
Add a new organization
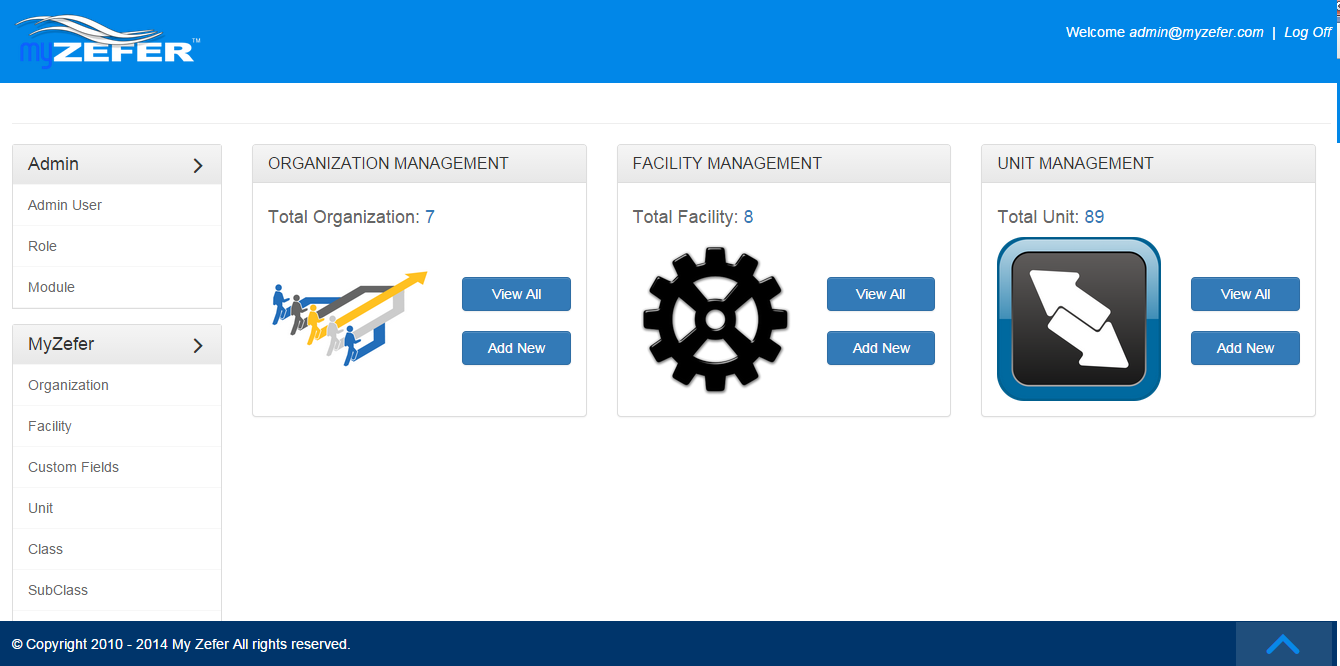pyautogui.click(x=516, y=348)
